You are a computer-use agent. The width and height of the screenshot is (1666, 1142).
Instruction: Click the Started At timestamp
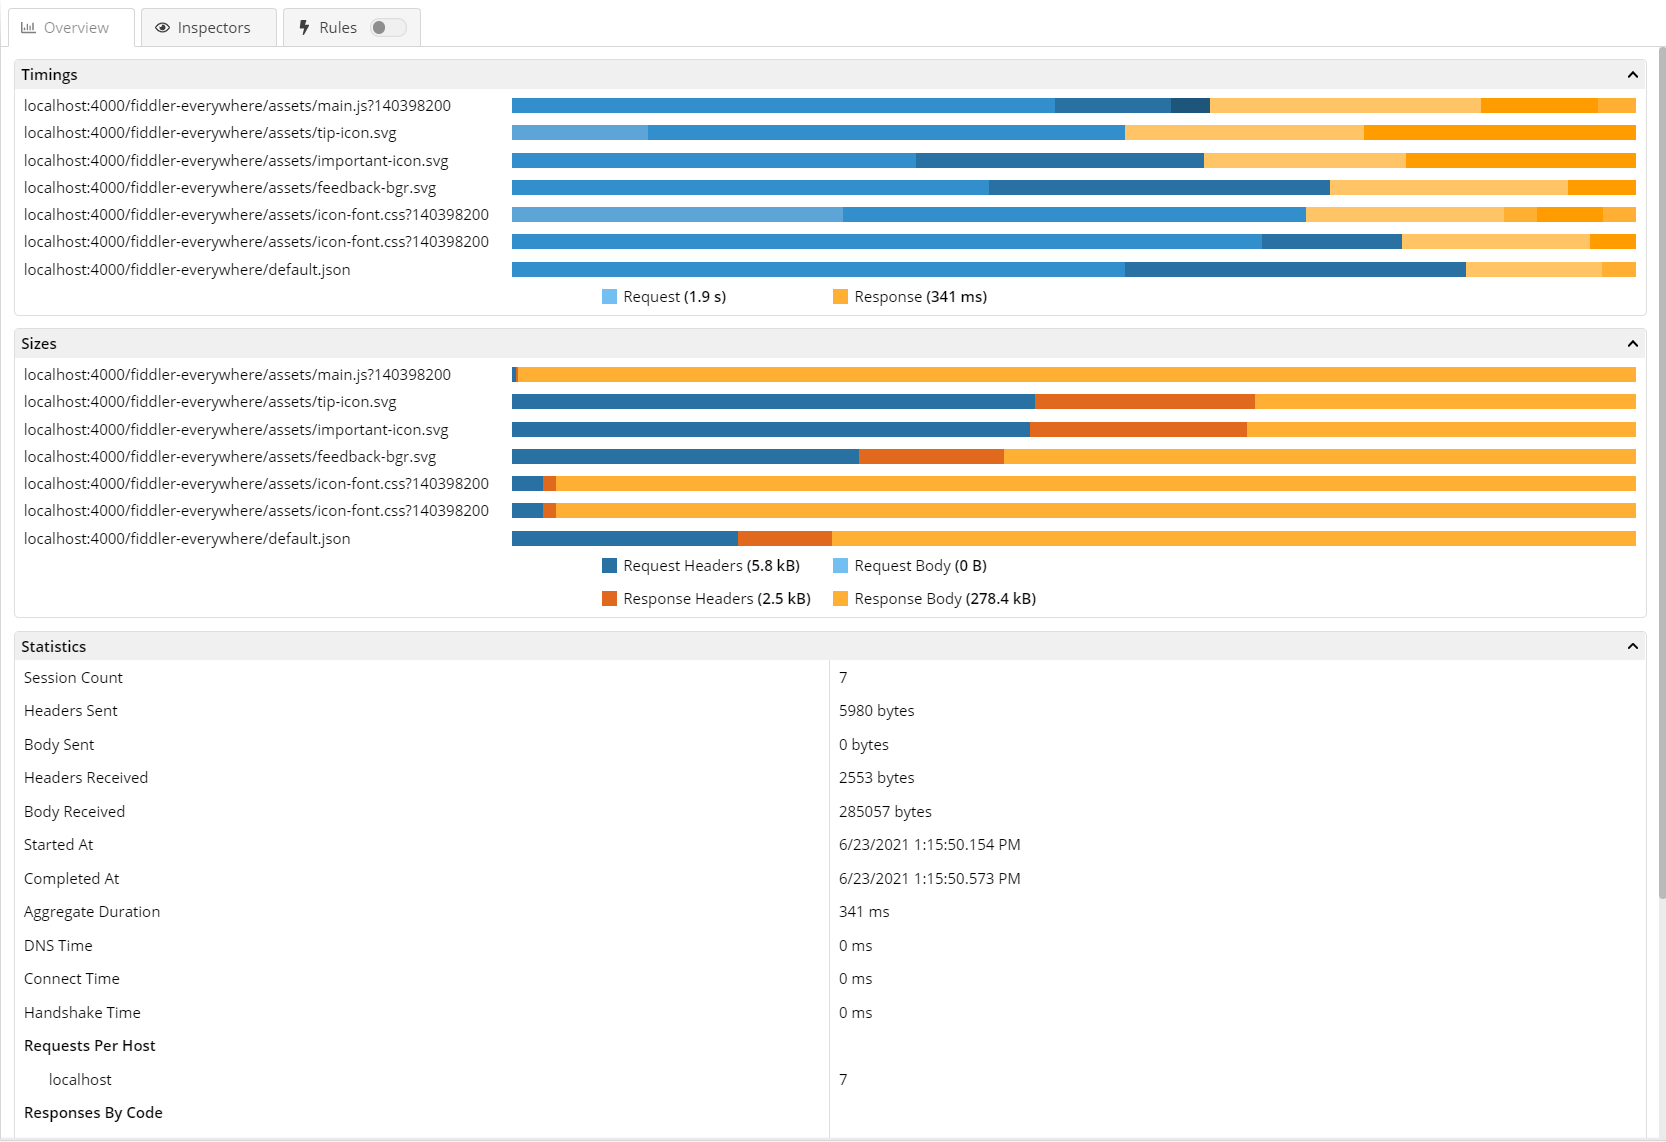click(x=930, y=845)
